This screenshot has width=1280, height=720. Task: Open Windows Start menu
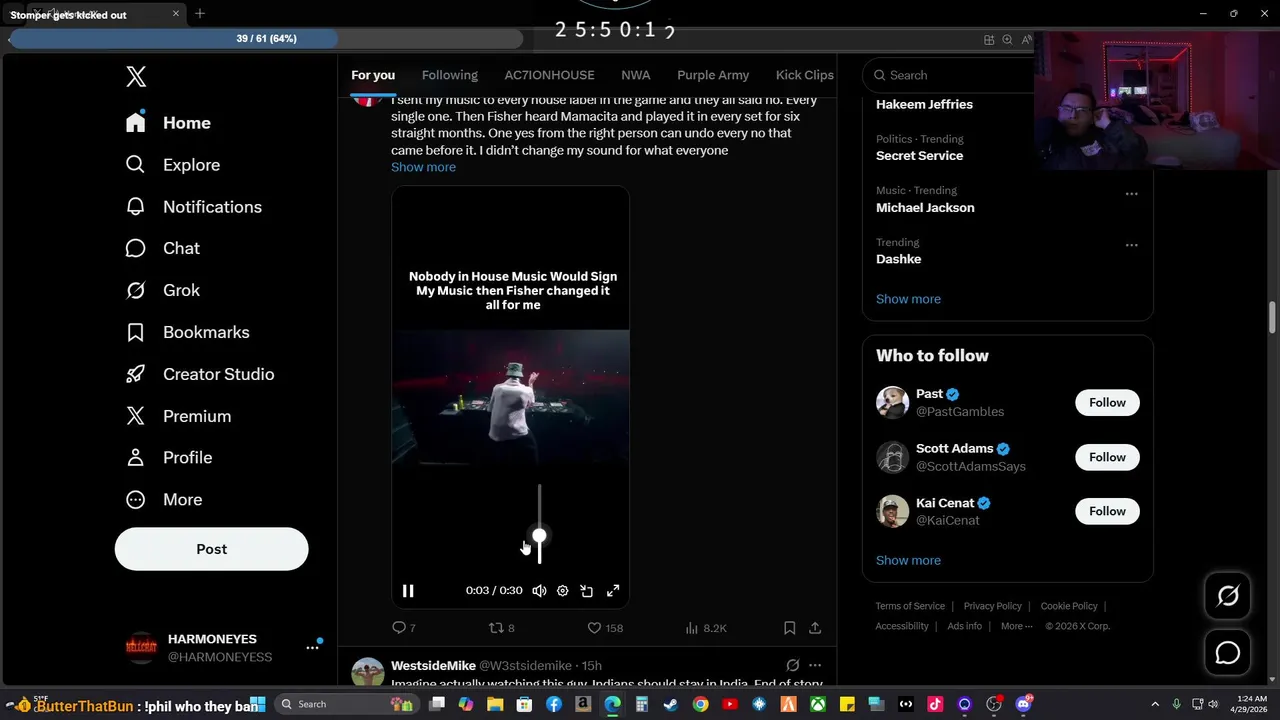pyautogui.click(x=257, y=704)
